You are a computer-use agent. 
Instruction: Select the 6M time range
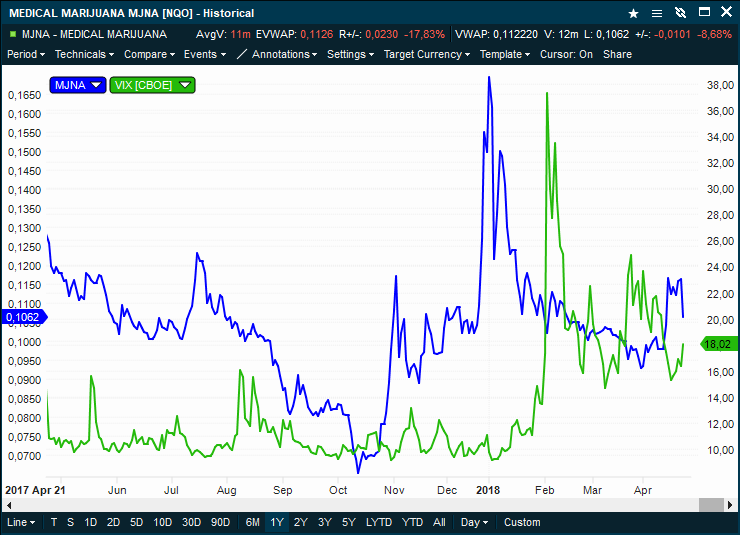pos(252,522)
